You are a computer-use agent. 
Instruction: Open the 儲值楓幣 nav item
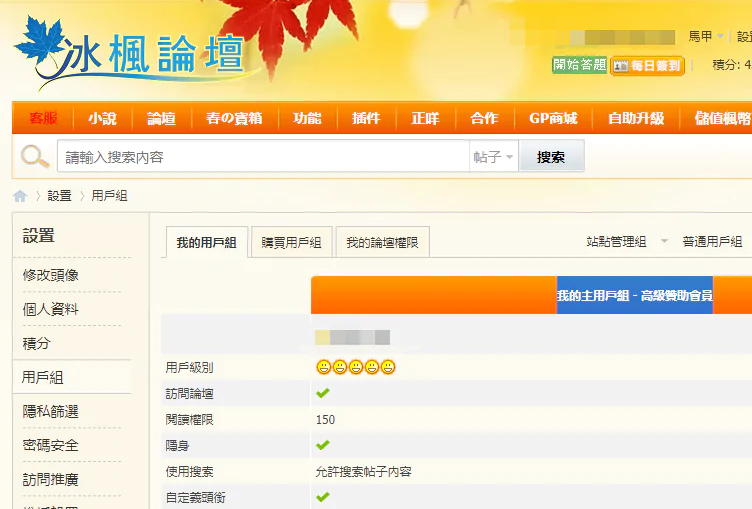pos(722,118)
